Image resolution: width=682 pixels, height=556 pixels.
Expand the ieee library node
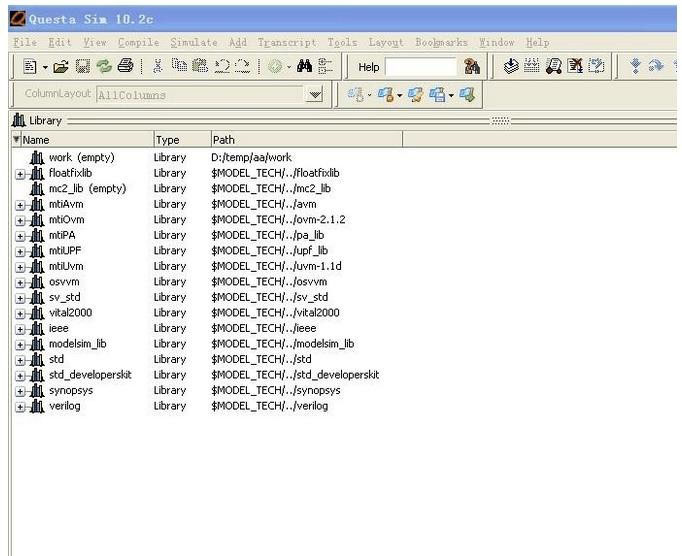point(20,329)
